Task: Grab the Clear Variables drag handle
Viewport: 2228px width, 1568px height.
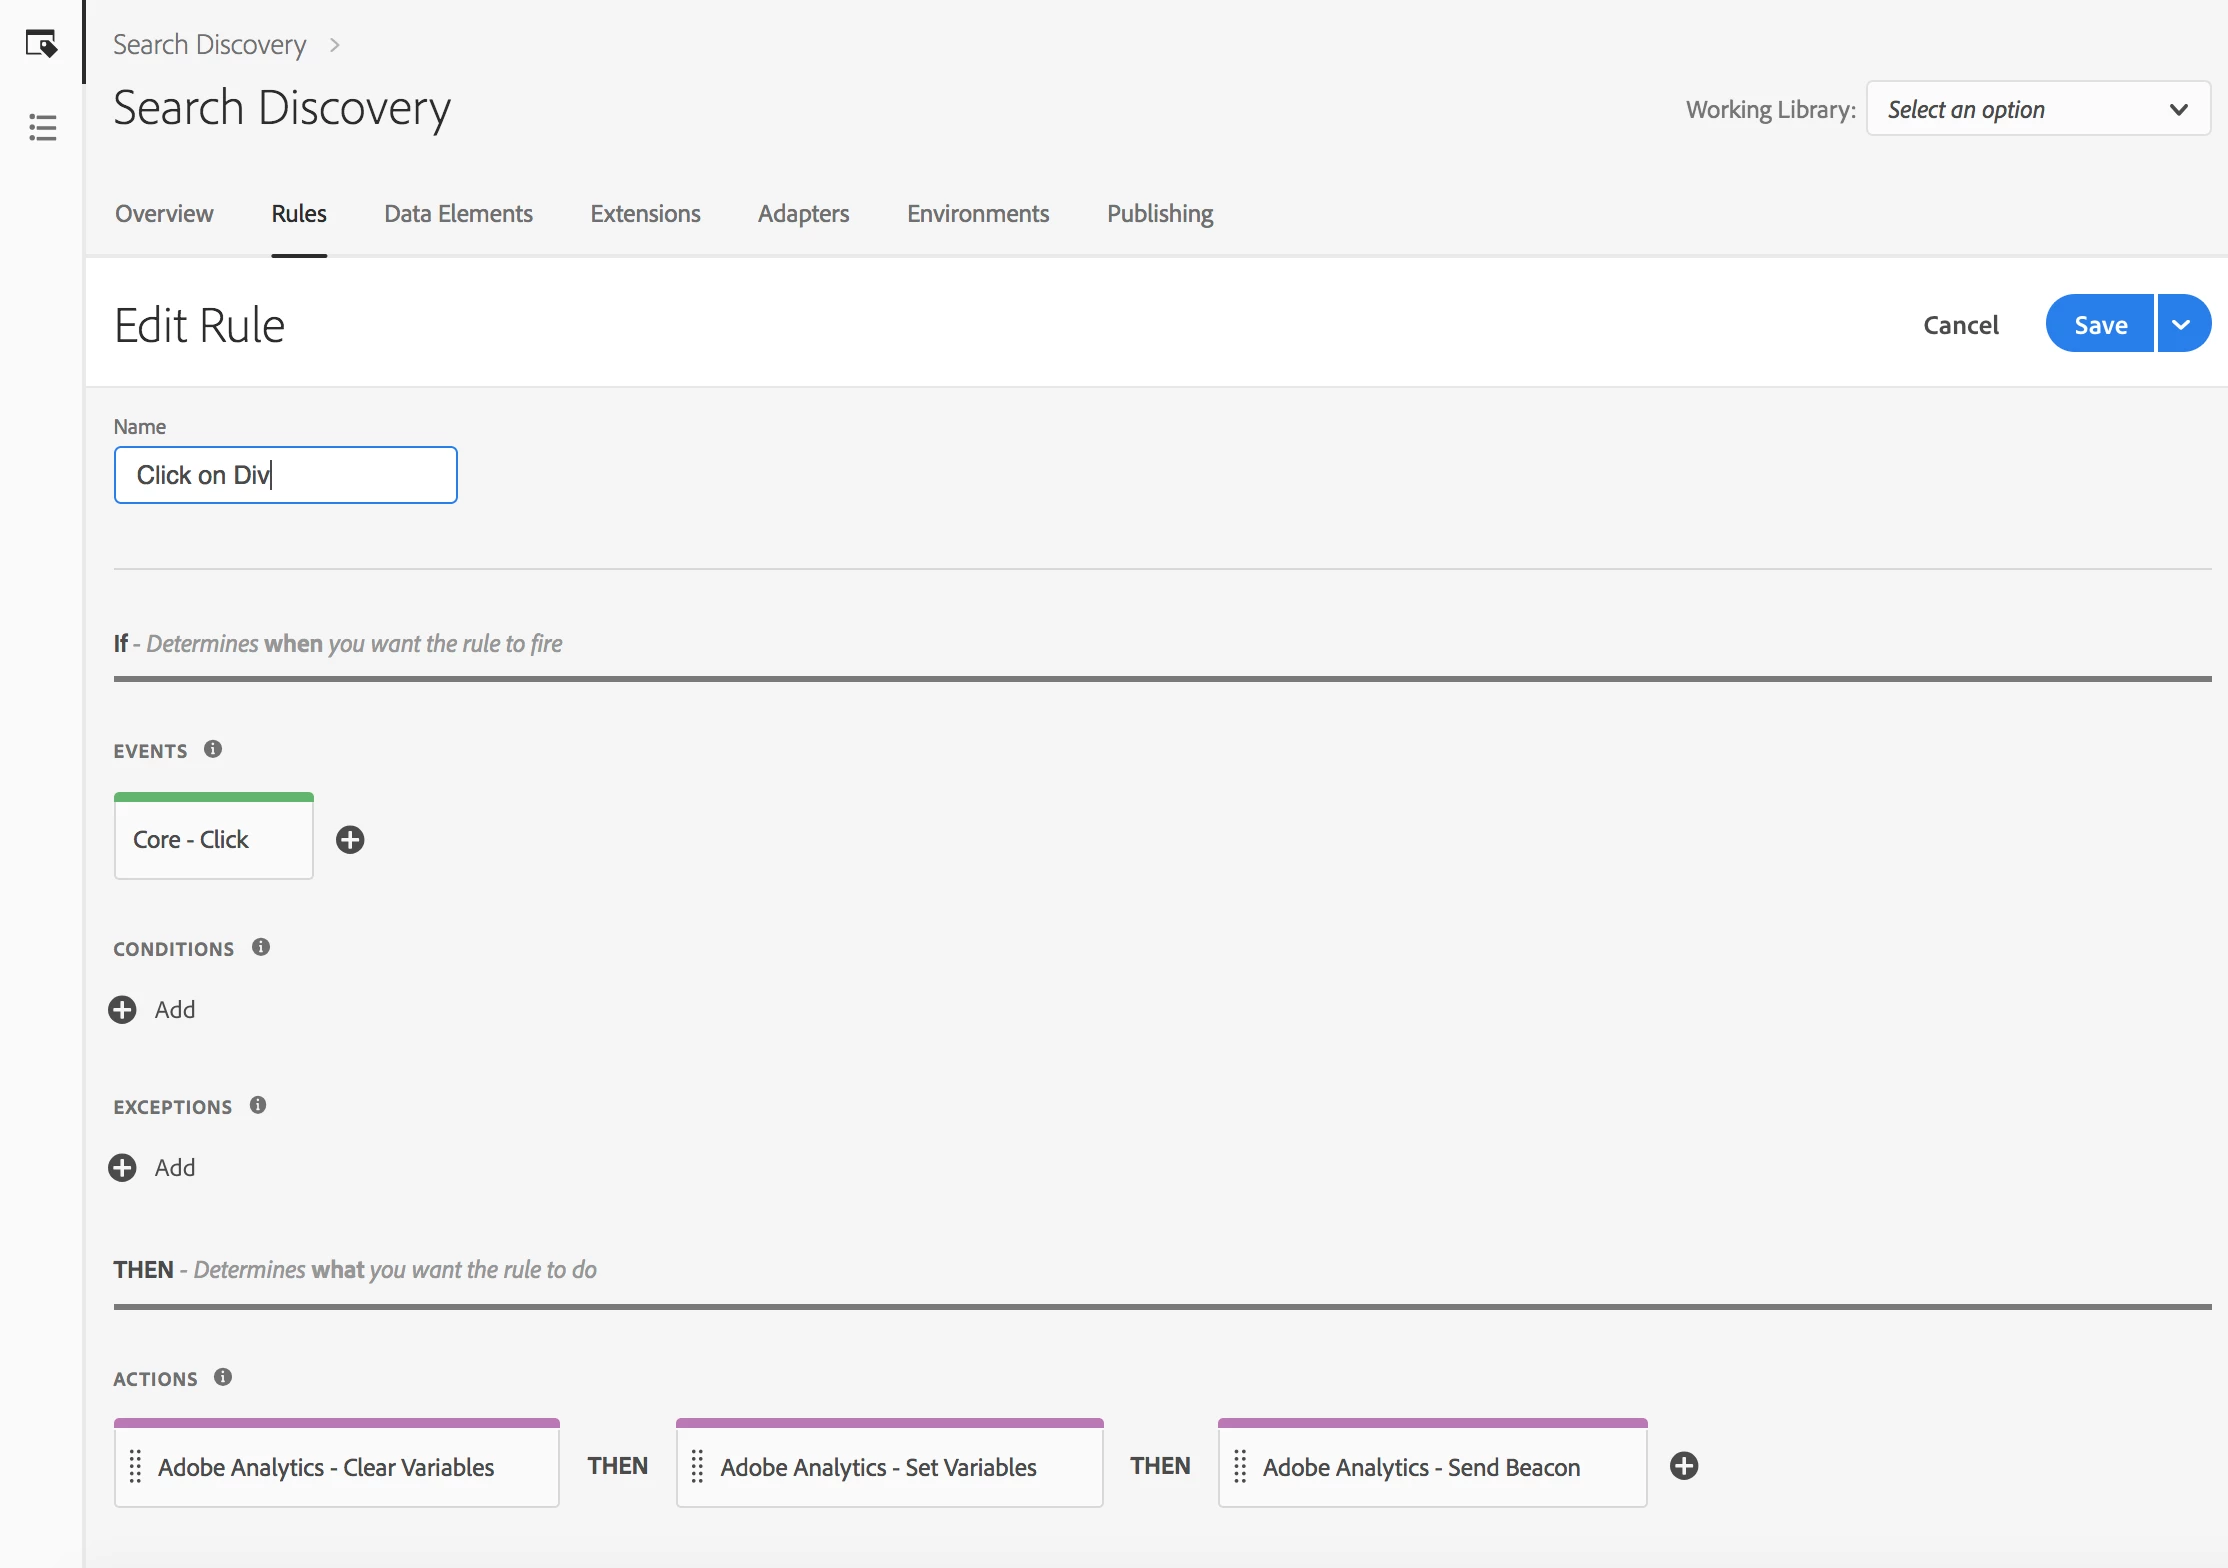Action: pos(136,1467)
